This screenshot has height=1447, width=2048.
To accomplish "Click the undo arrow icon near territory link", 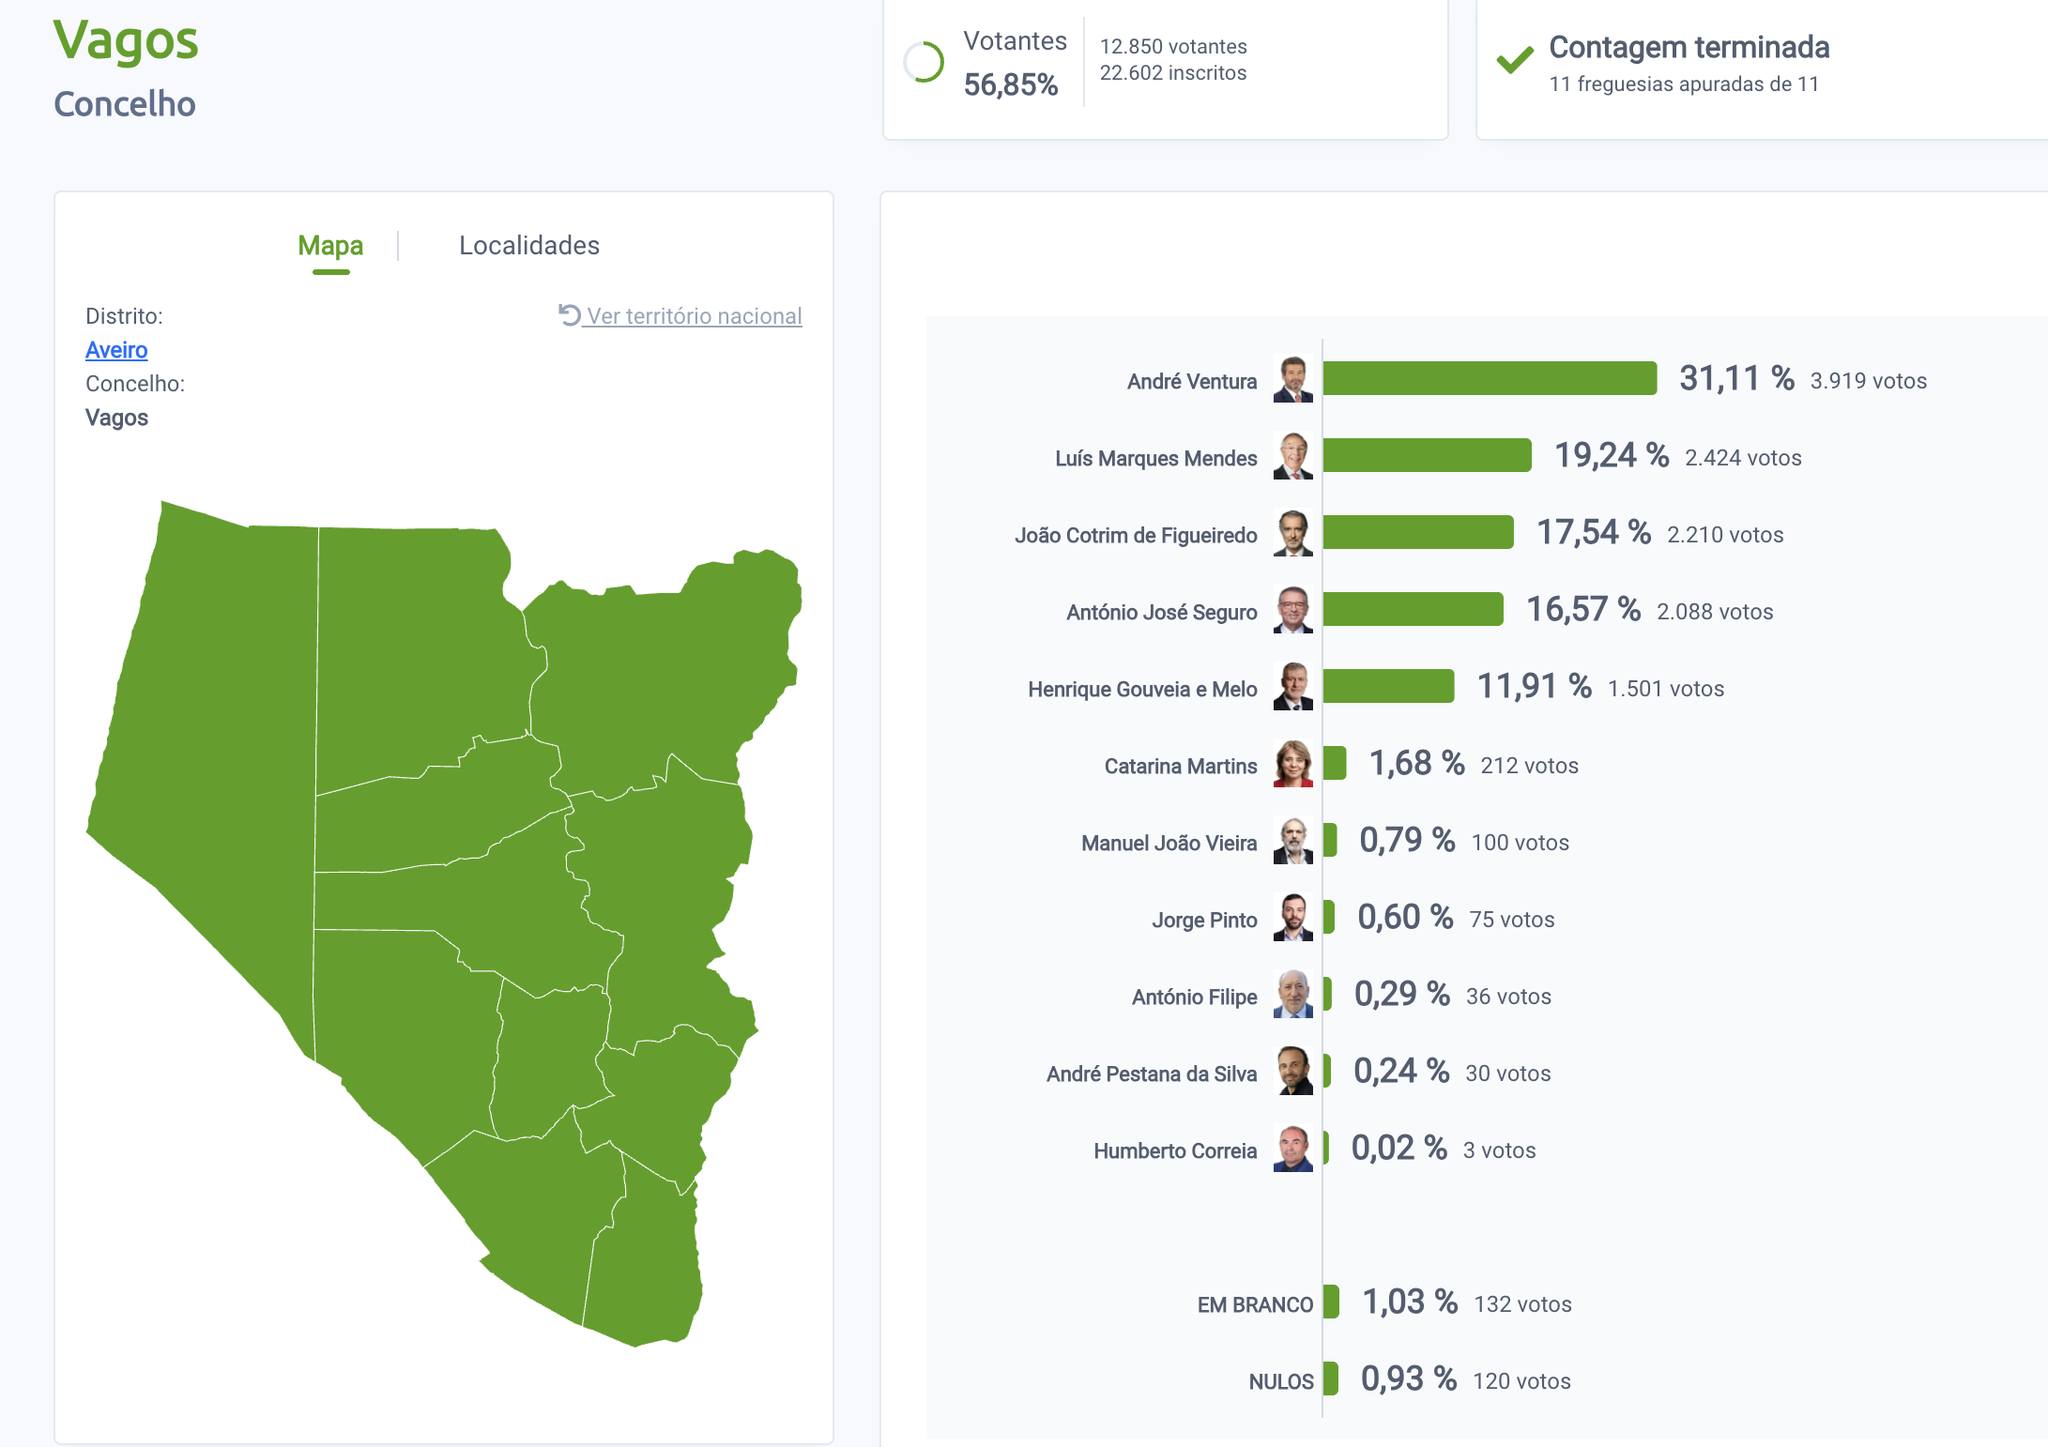I will point(569,315).
